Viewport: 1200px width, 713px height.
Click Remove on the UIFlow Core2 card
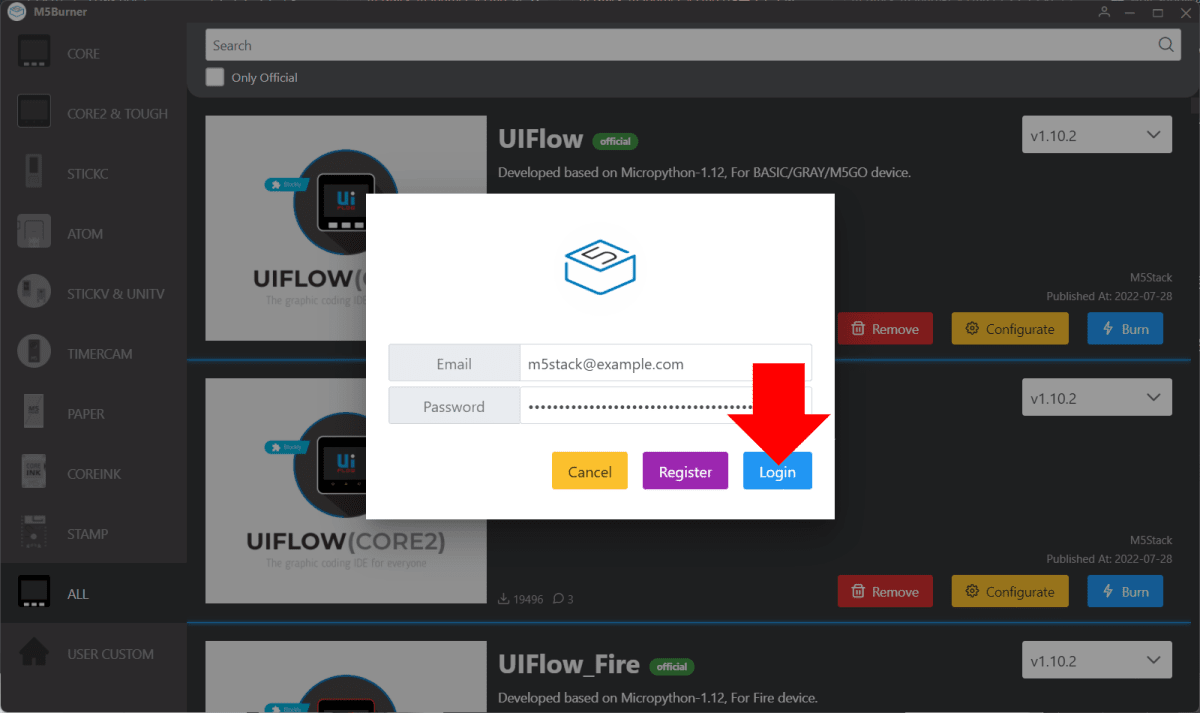(x=885, y=591)
